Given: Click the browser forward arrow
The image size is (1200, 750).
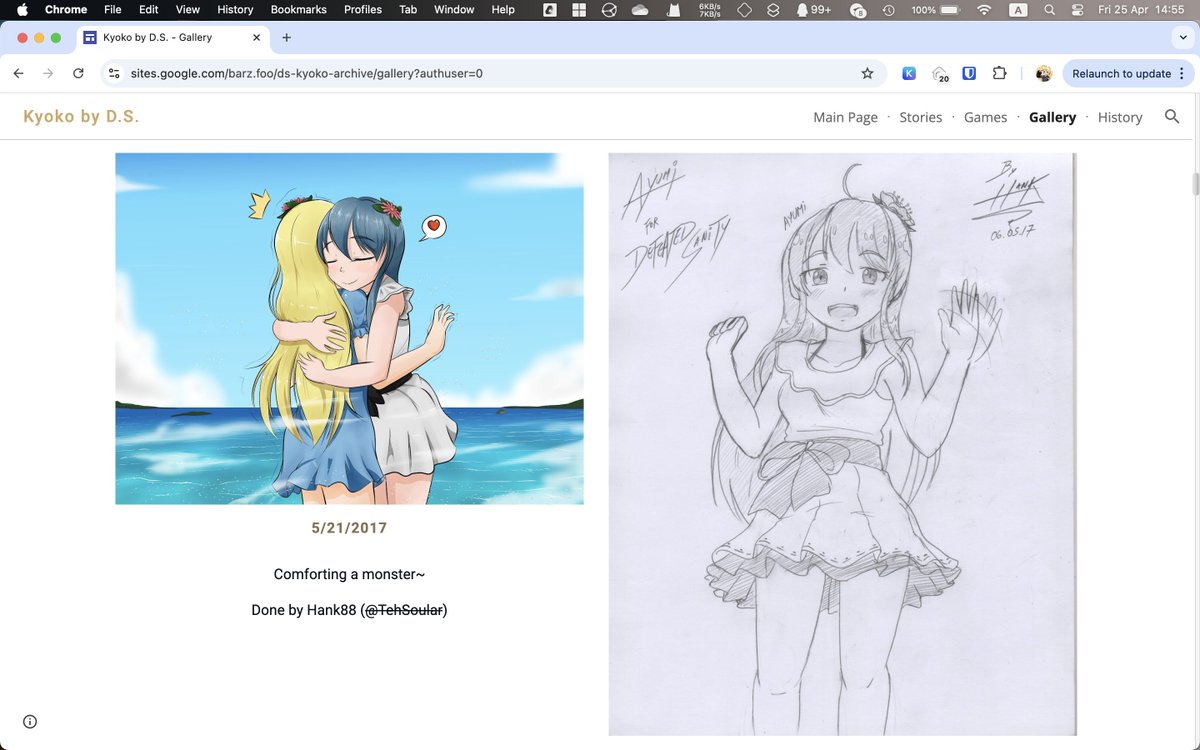Looking at the screenshot, I should point(48,73).
